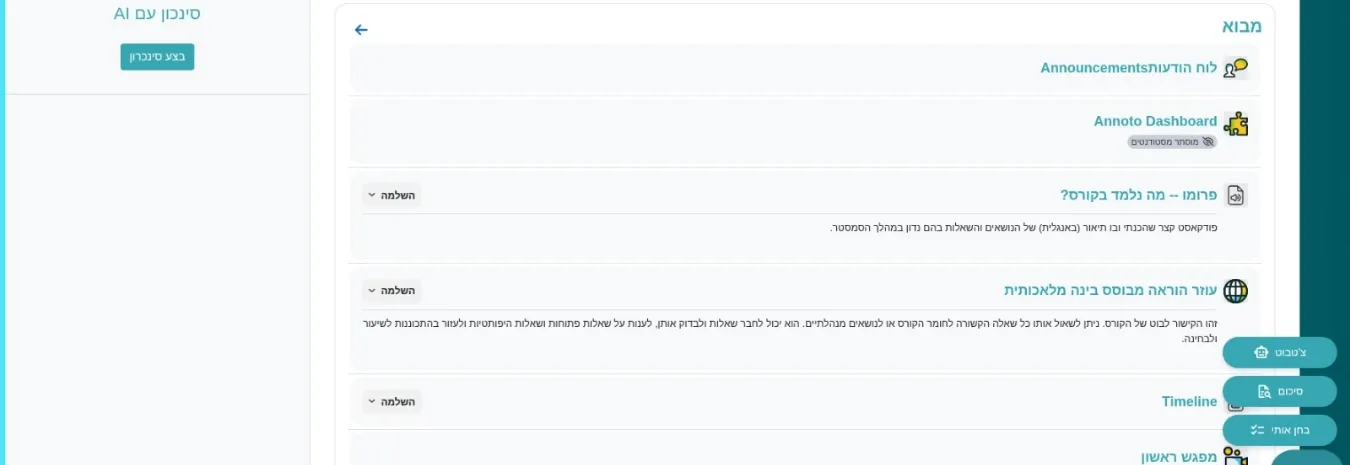Click the מפגש ראשון activity icon
The height and width of the screenshot is (465, 1350).
click(x=1236, y=457)
